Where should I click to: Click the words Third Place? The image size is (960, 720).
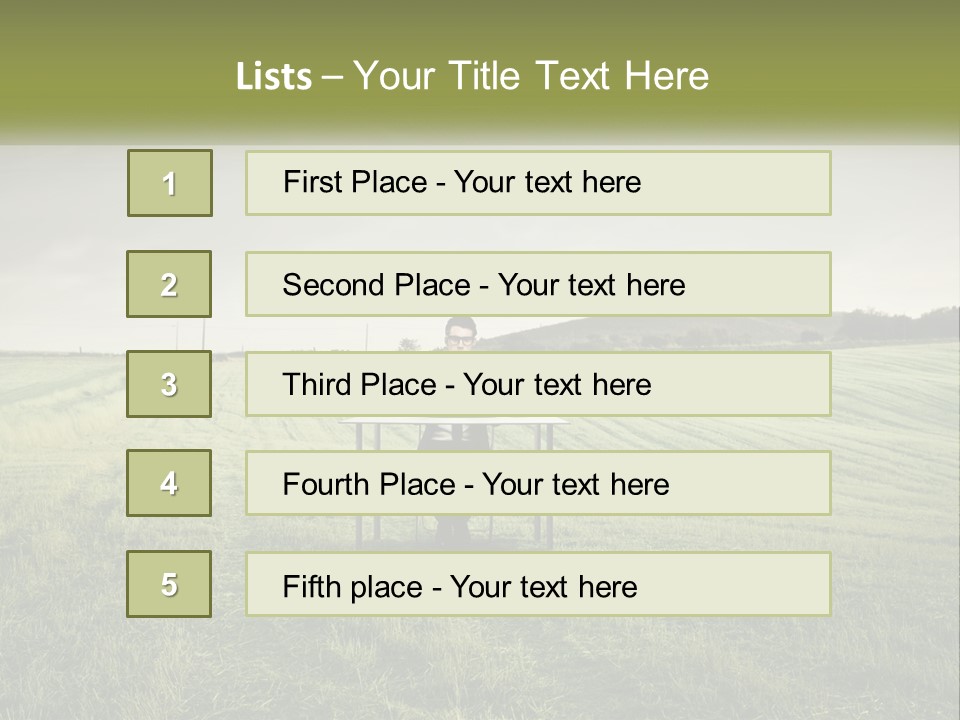tap(360, 384)
